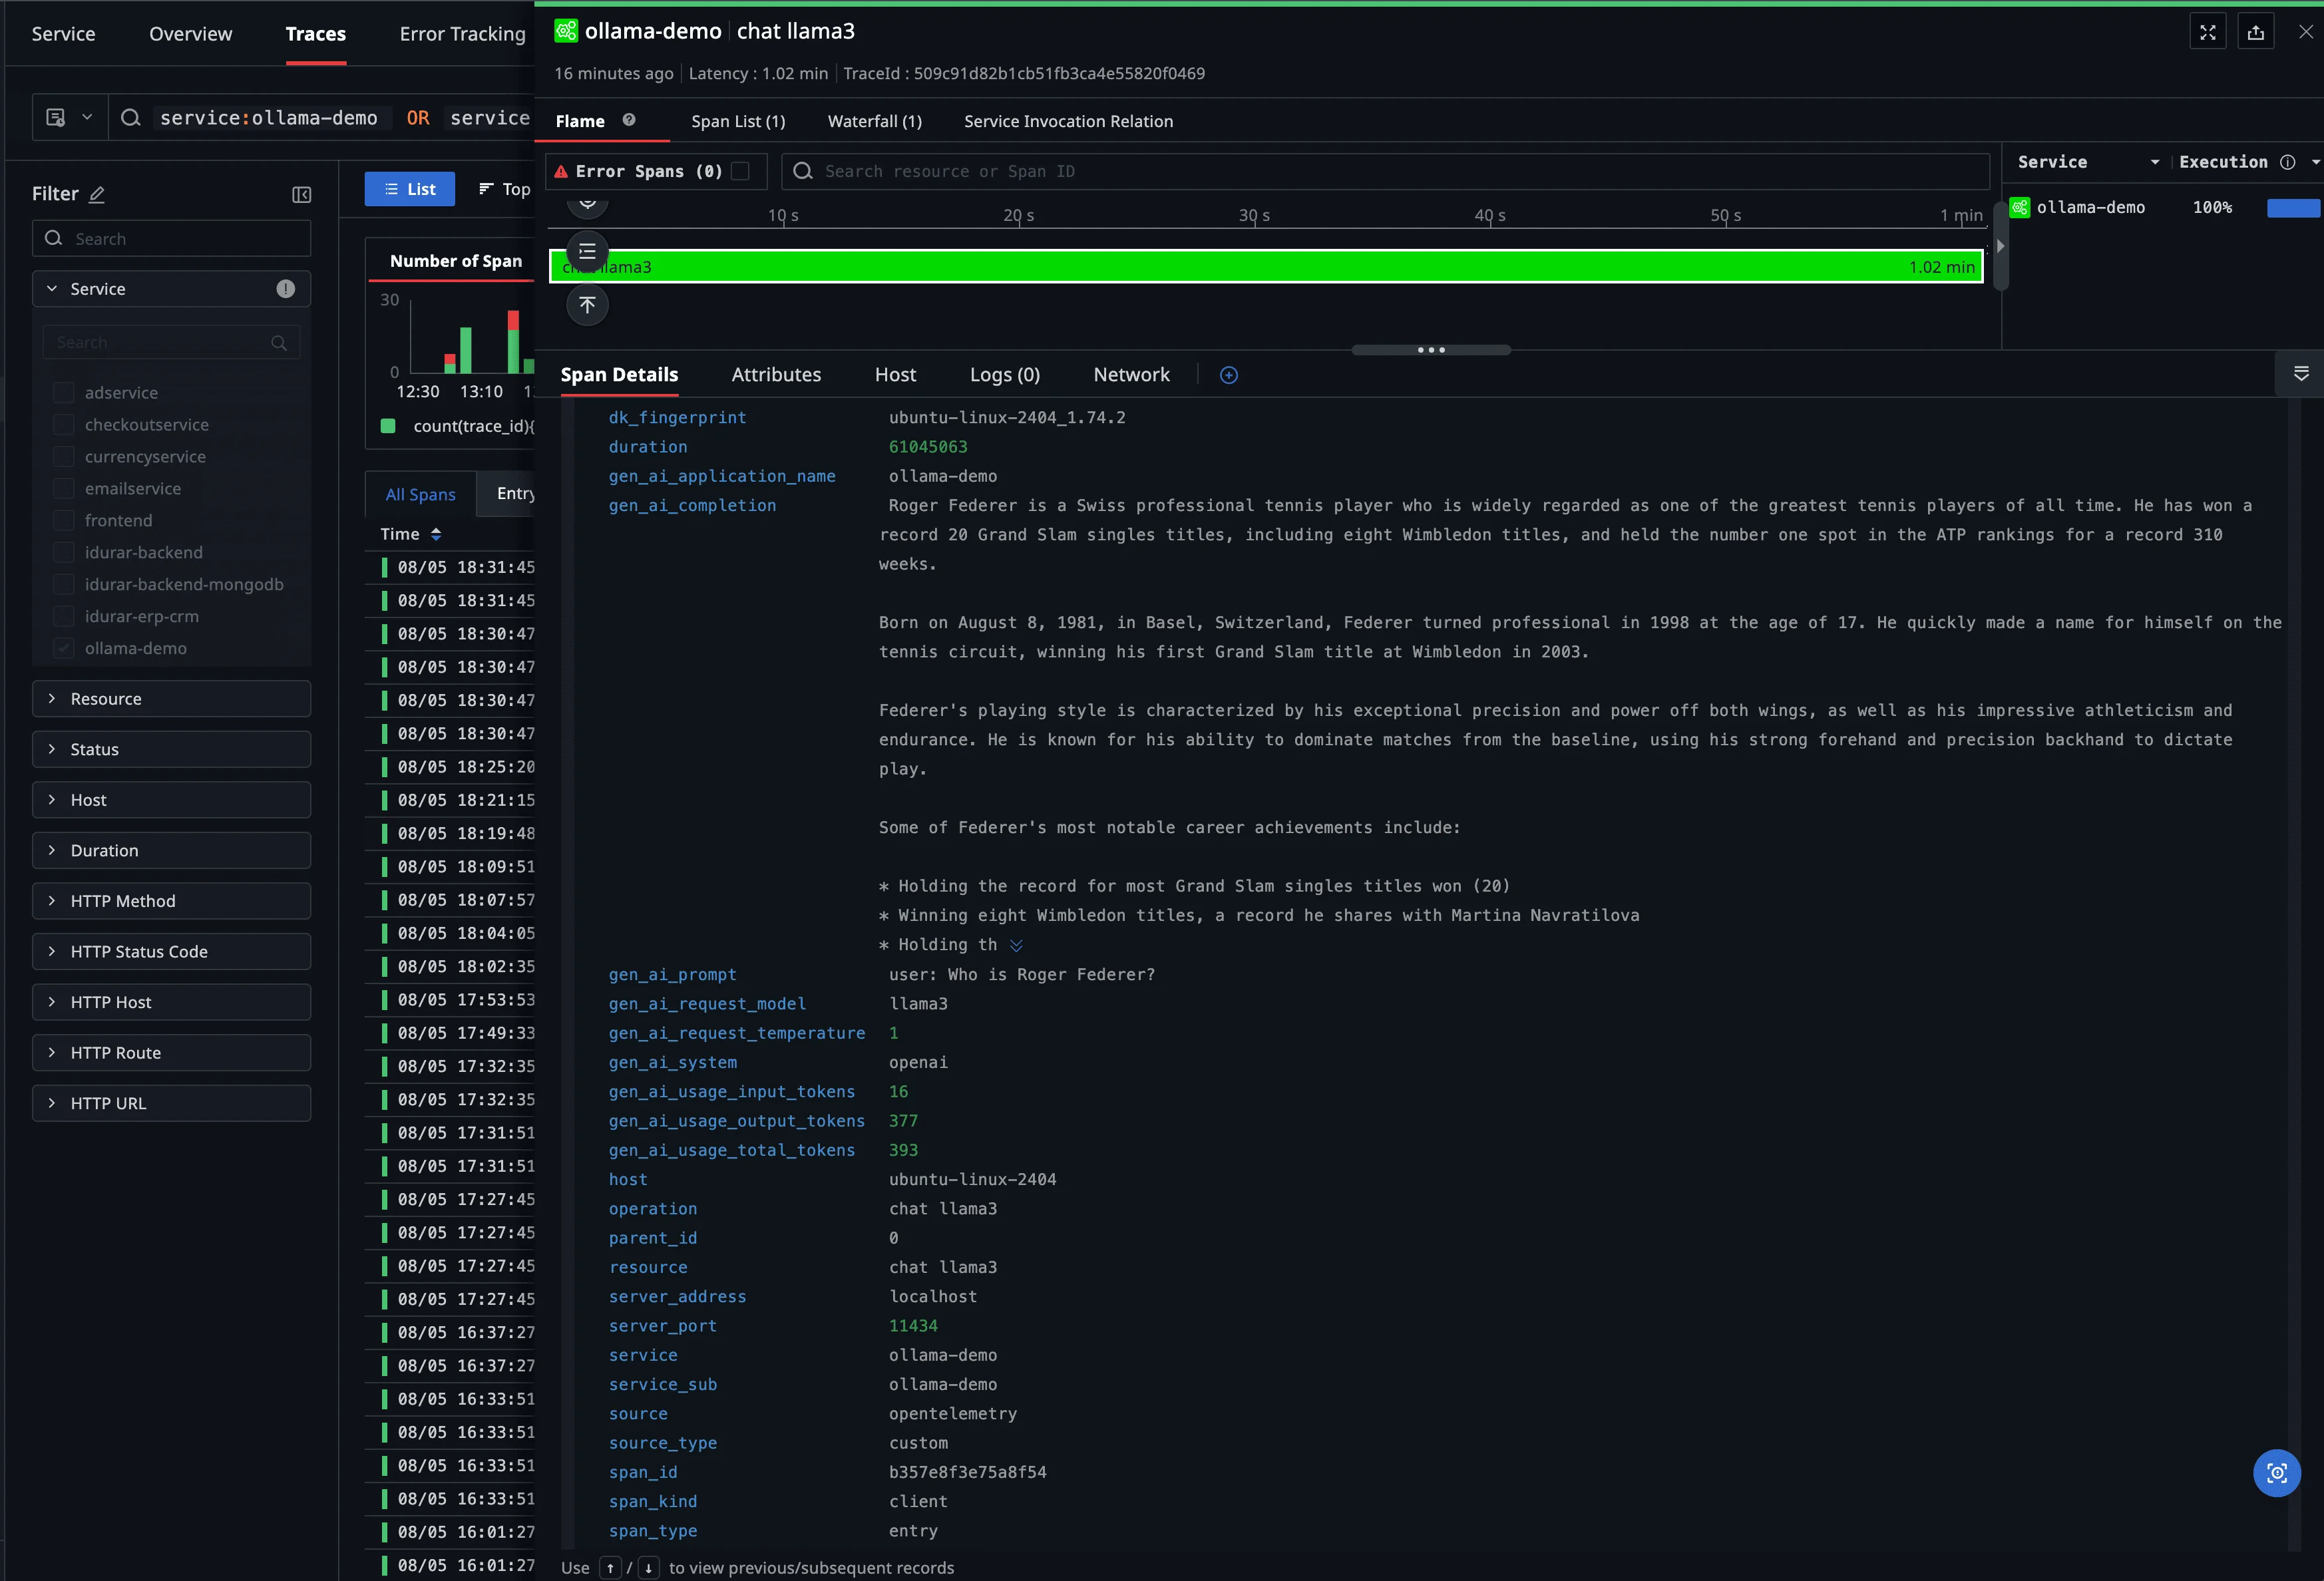This screenshot has height=1581, width=2324.
Task: Expand the Duration filter section
Action: [x=171, y=851]
